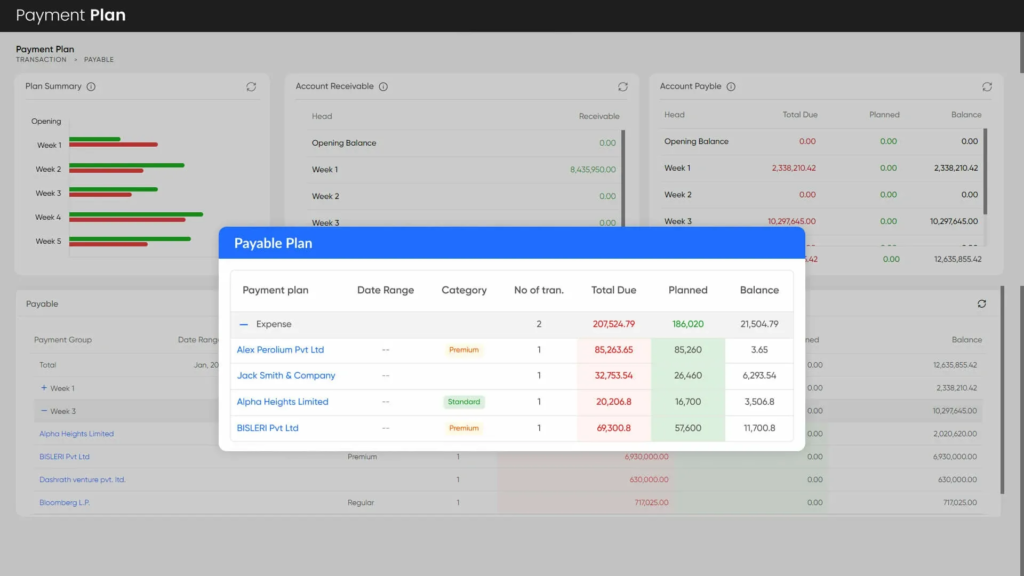Select Opening Balance row in Account Receivable

point(464,143)
